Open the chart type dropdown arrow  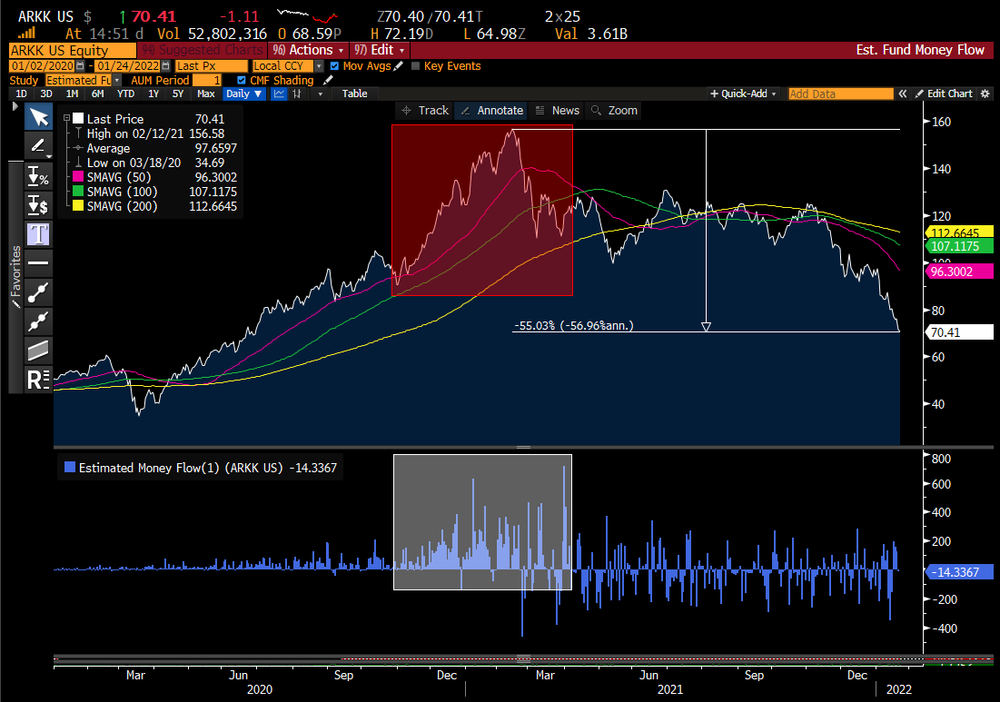(x=320, y=94)
